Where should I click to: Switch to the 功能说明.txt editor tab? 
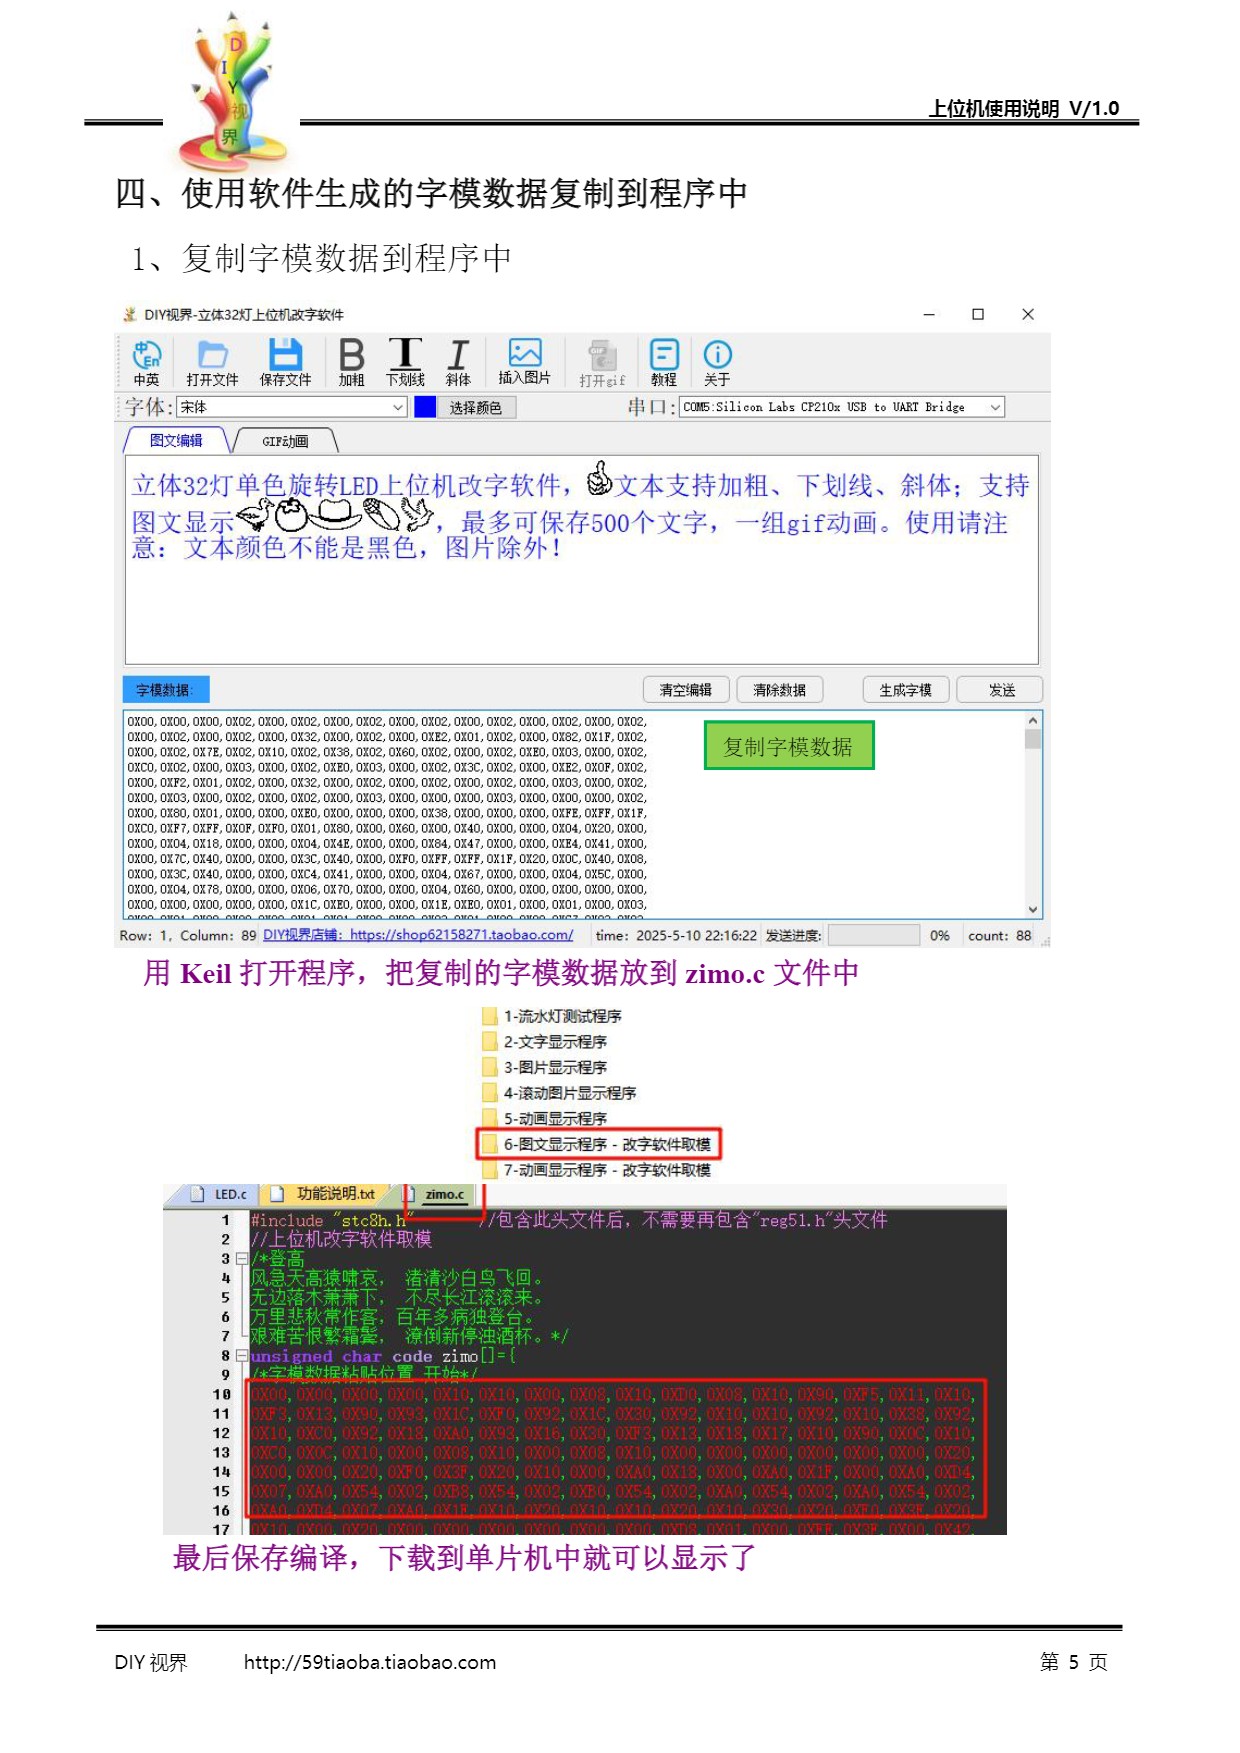324,1194
